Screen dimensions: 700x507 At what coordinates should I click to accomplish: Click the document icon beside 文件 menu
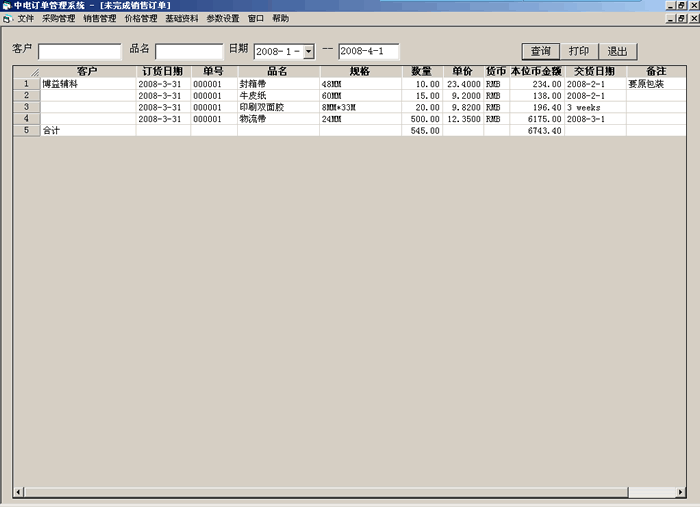point(7,18)
